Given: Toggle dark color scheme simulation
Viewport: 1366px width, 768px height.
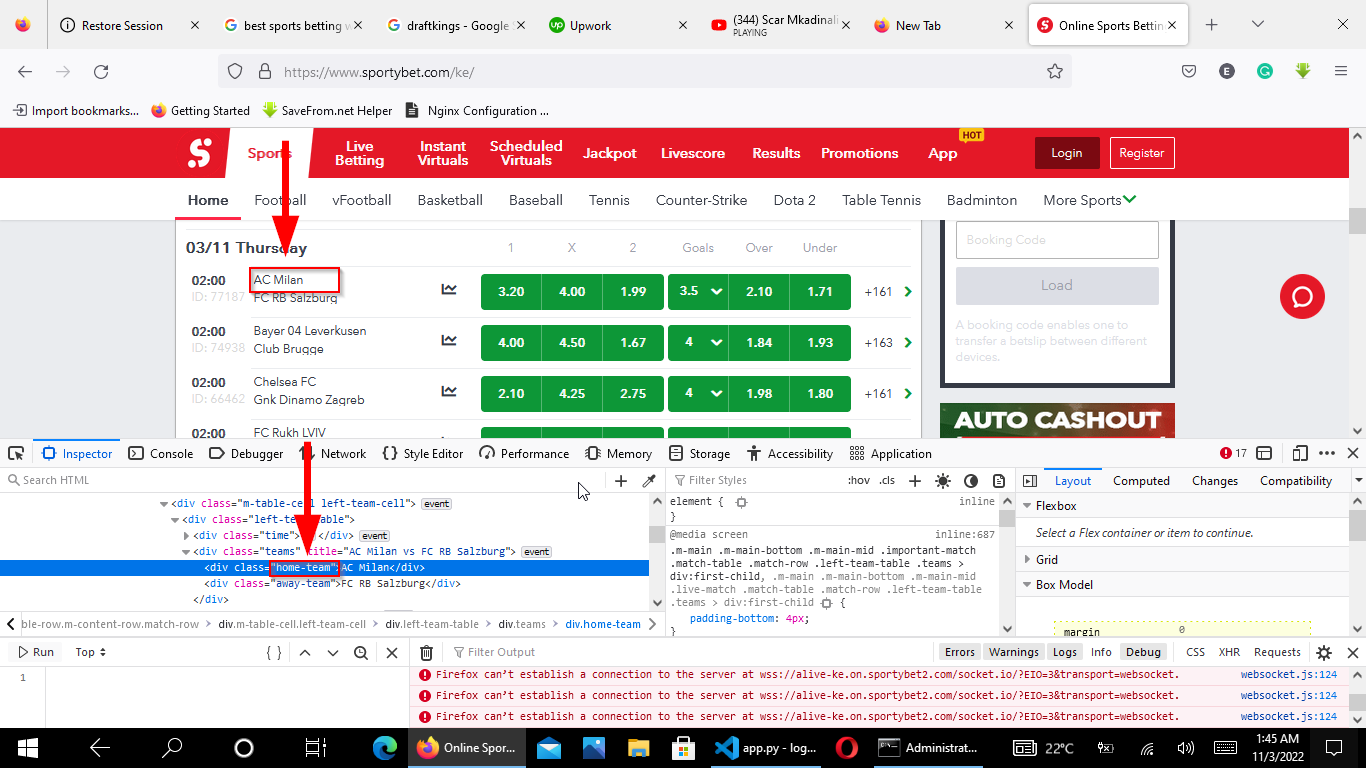Looking at the screenshot, I should pyautogui.click(x=971, y=481).
